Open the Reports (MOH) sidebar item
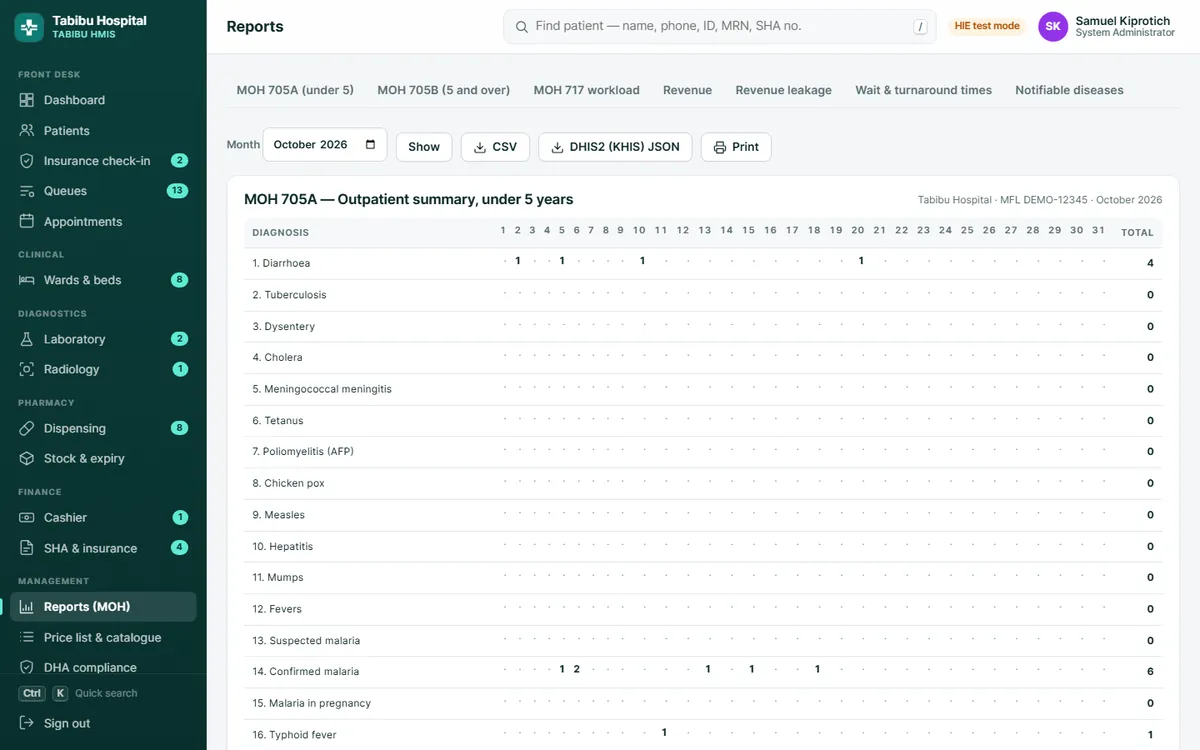This screenshot has height=750, width=1200. (103, 607)
